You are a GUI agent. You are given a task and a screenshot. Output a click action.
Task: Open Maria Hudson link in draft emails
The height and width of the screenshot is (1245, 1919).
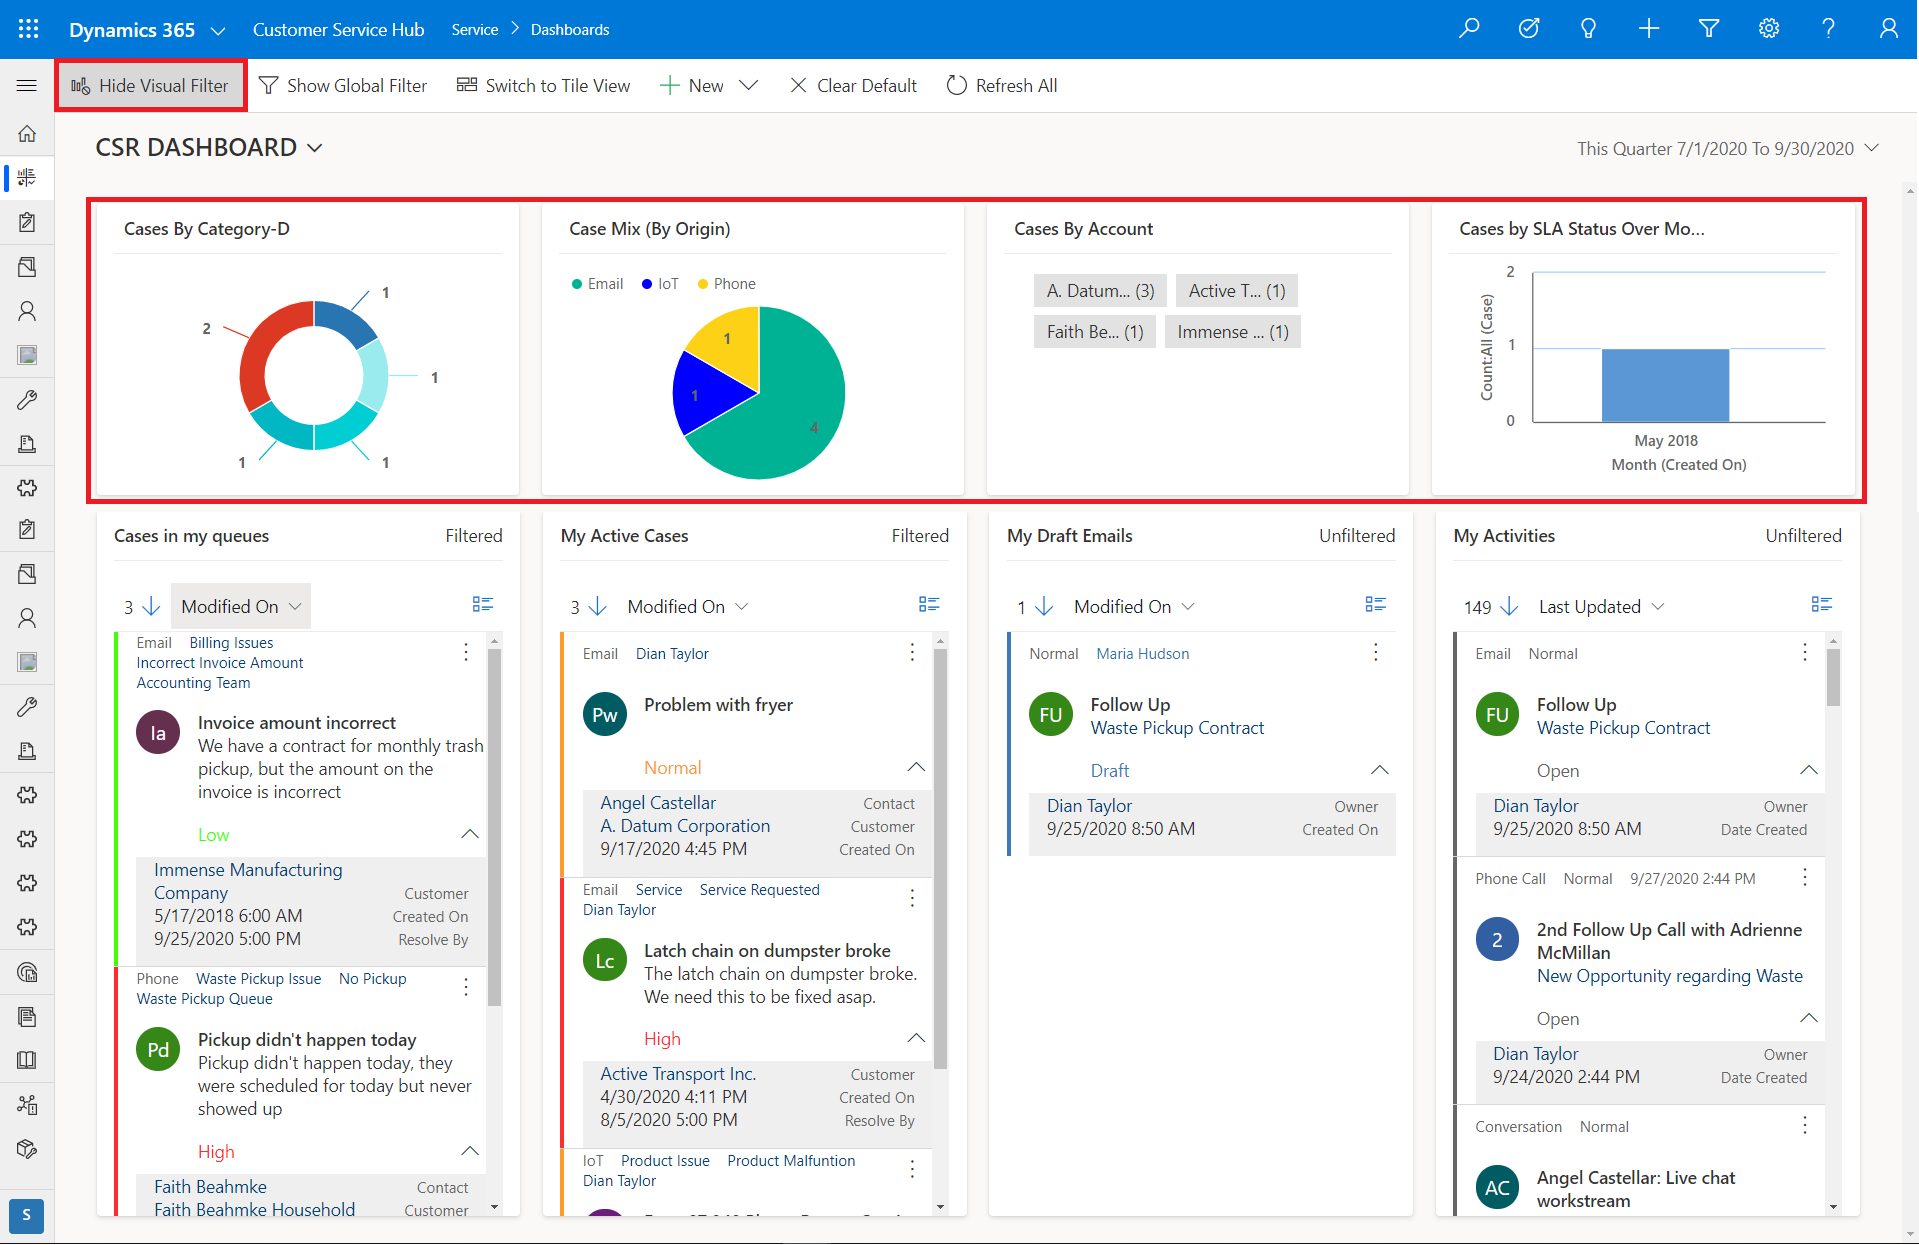pos(1143,653)
